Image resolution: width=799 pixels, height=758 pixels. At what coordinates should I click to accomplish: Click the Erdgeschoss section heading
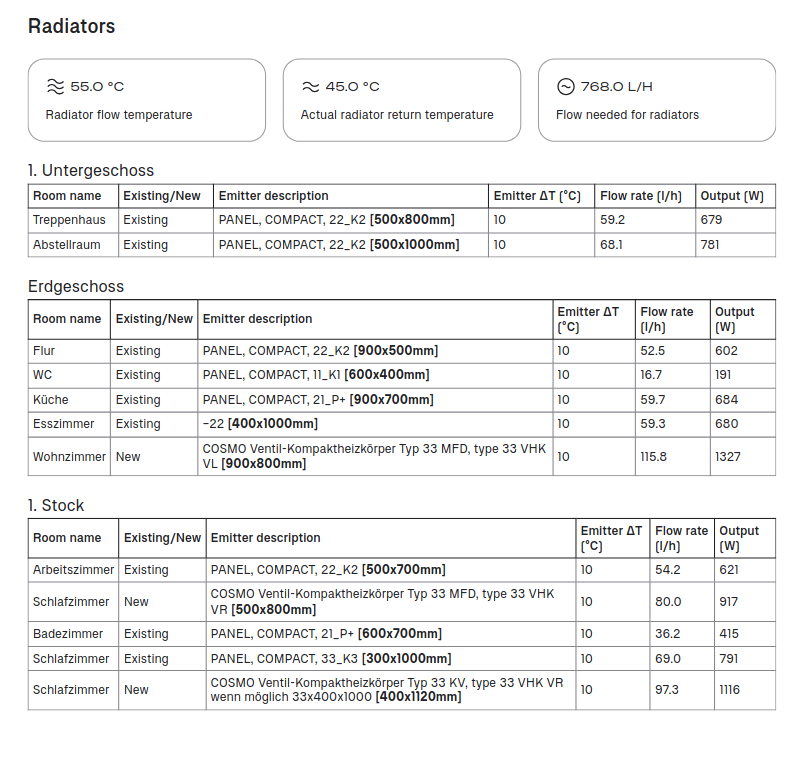click(x=76, y=286)
